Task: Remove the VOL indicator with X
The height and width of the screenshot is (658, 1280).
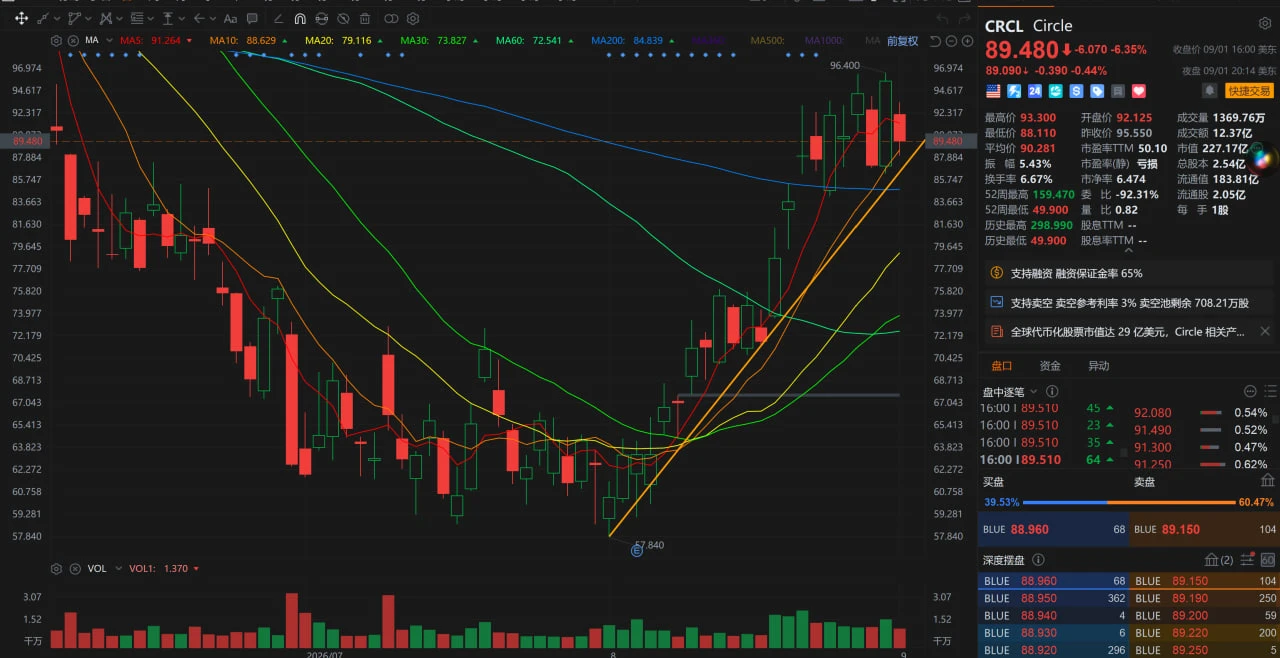Action: pyautogui.click(x=73, y=568)
